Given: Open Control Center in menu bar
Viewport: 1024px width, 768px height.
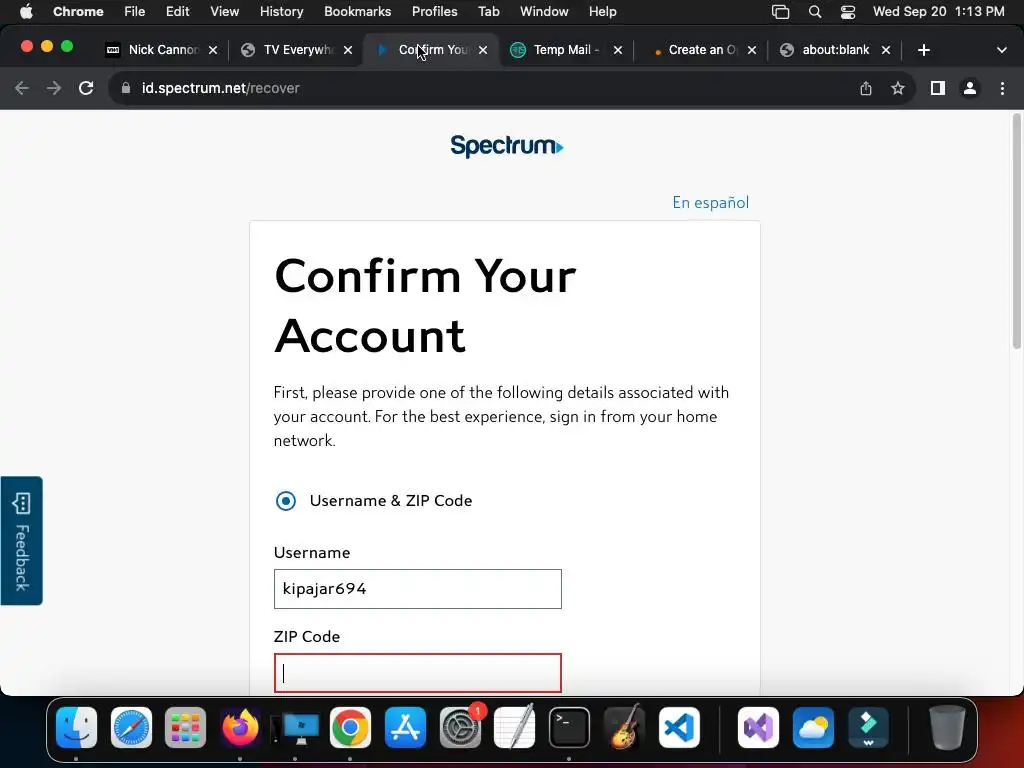Looking at the screenshot, I should click(x=848, y=12).
